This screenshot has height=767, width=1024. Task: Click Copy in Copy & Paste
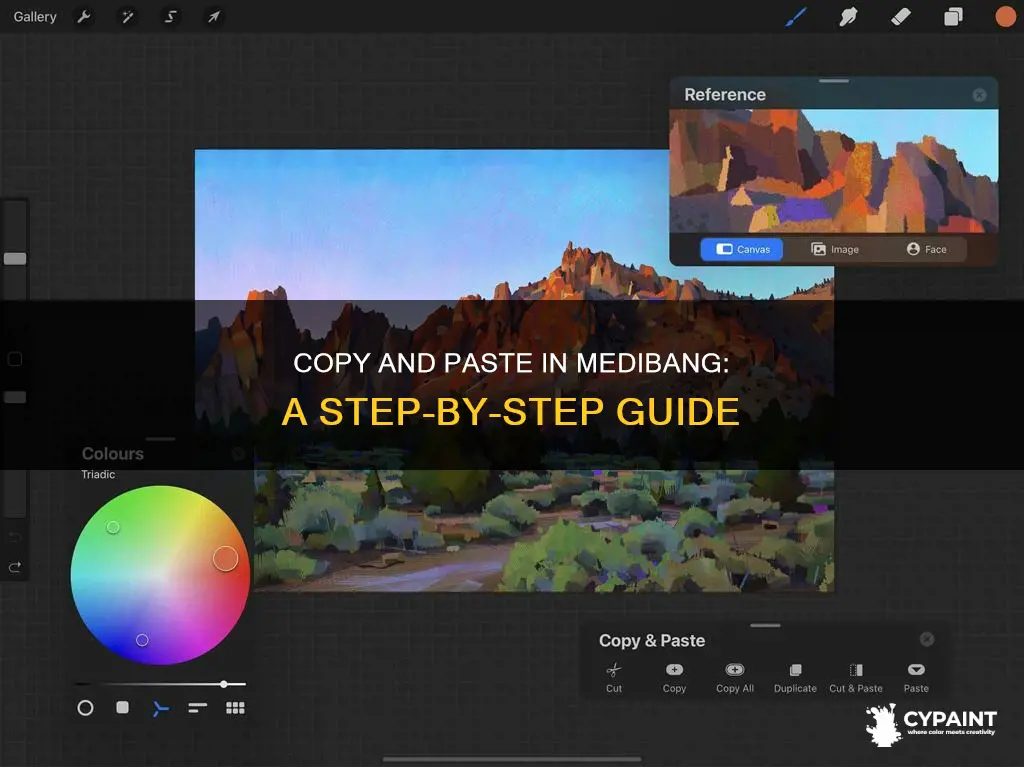[x=674, y=677]
